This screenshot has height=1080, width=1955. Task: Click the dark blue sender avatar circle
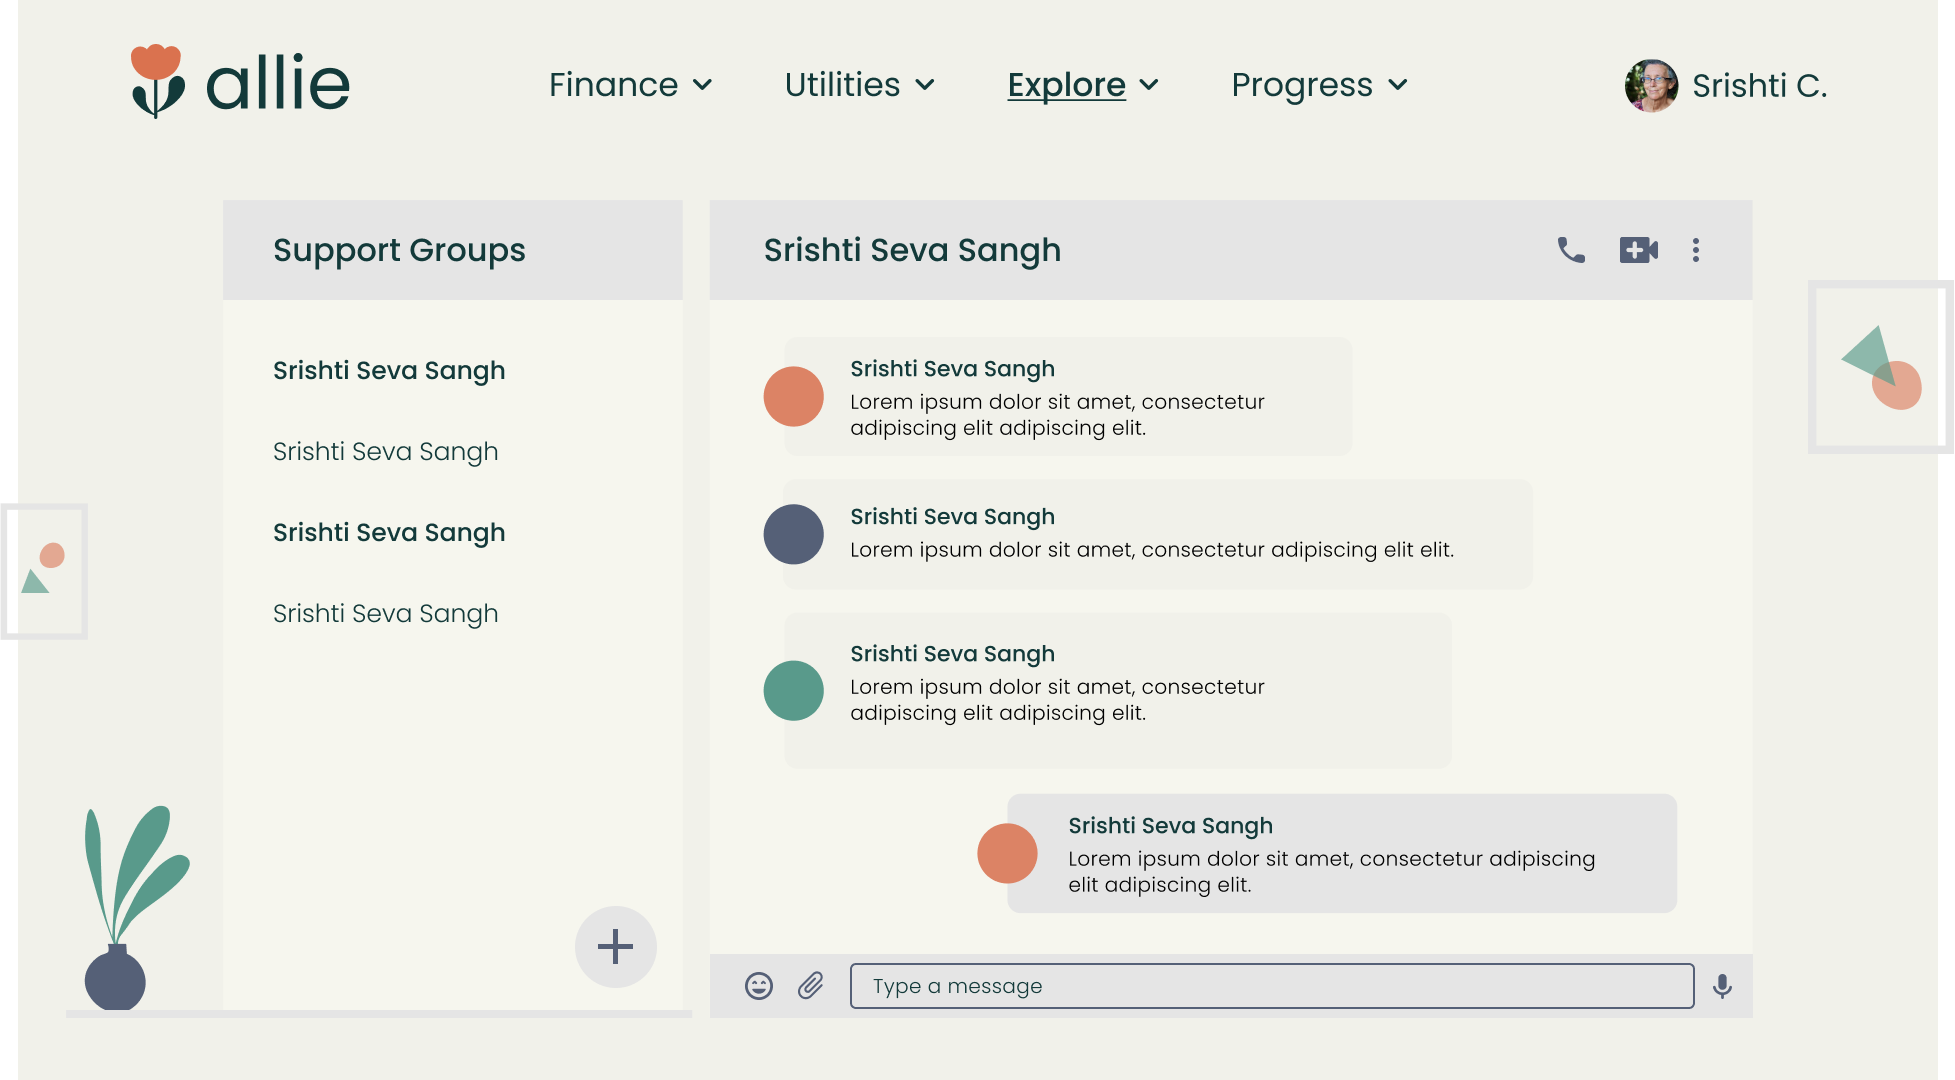pyautogui.click(x=793, y=534)
